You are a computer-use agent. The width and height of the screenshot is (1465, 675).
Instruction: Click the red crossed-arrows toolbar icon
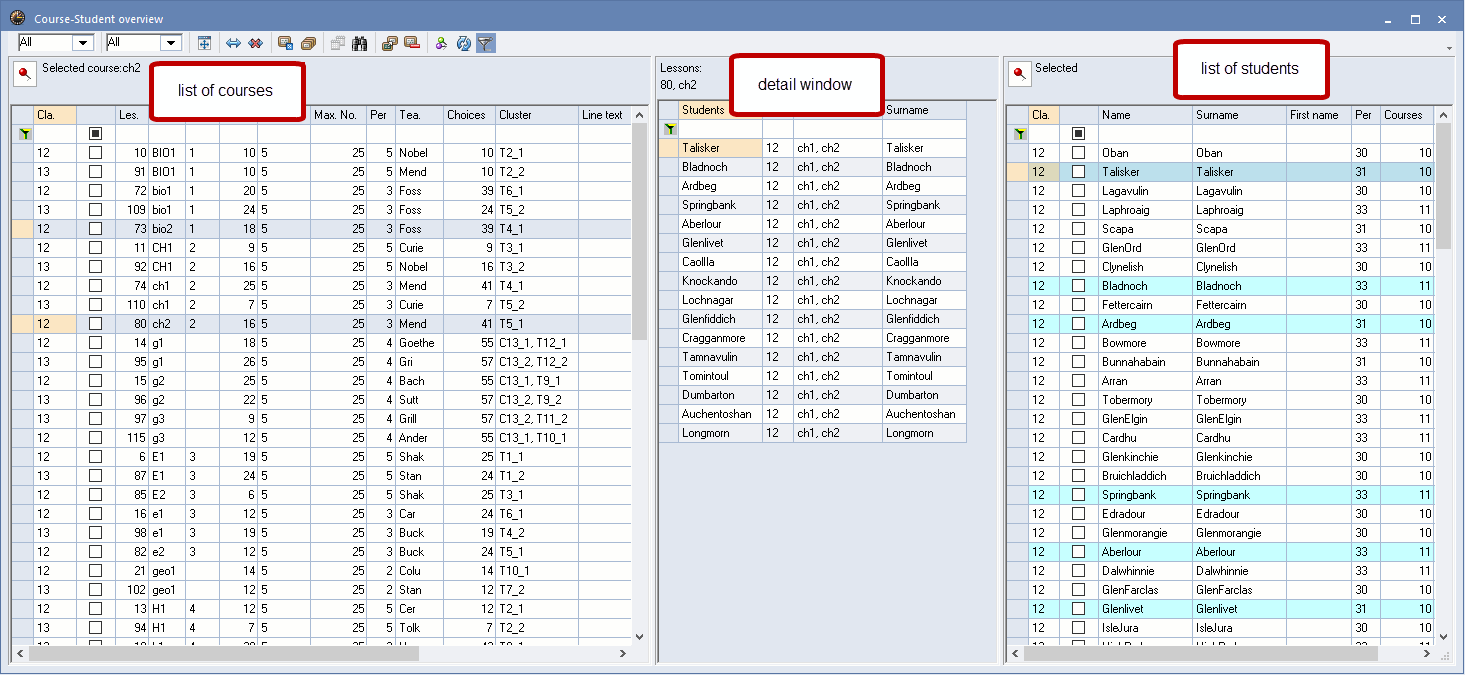tap(256, 43)
